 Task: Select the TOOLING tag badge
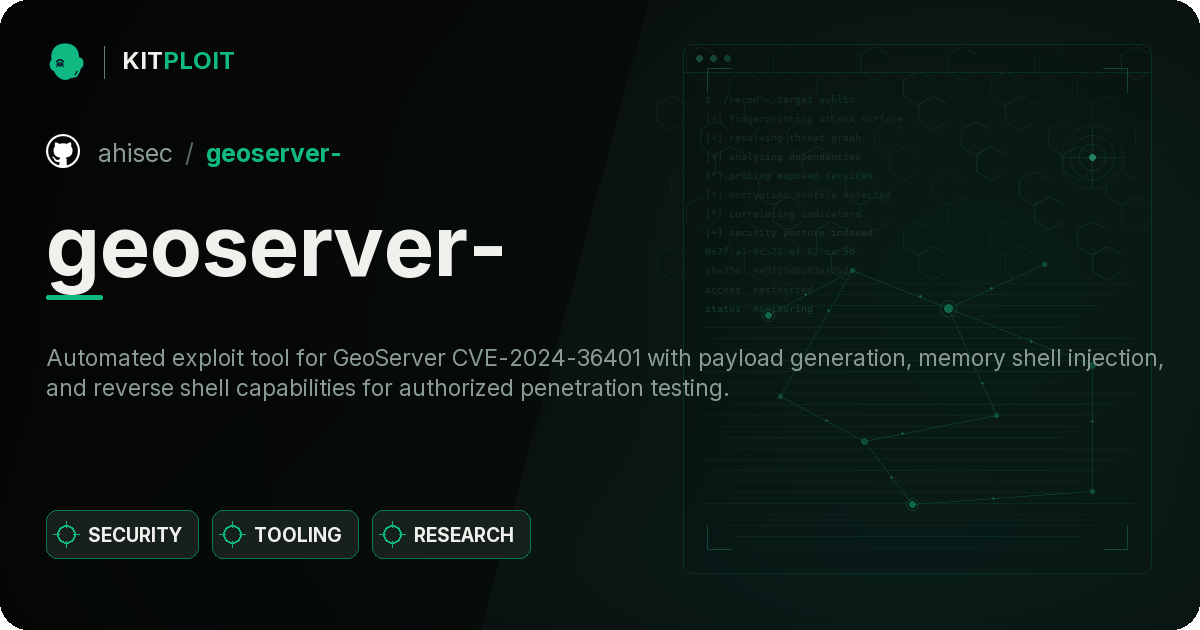pos(285,535)
